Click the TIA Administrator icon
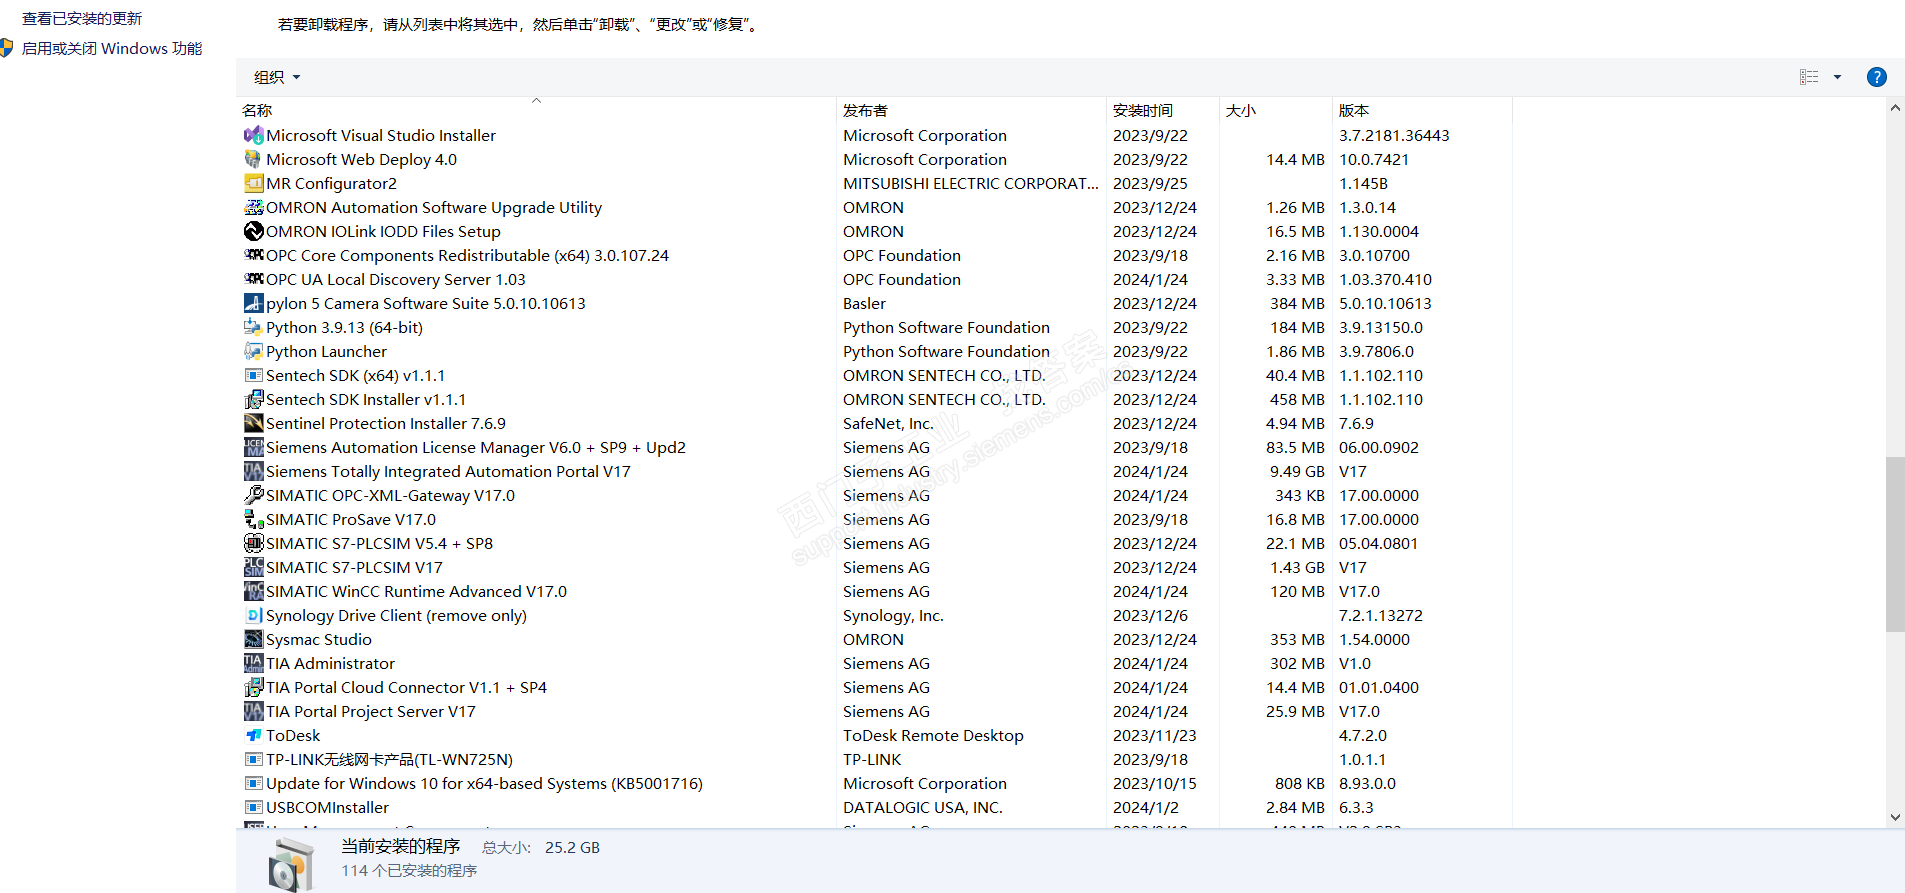This screenshot has height=893, width=1905. pos(254,663)
